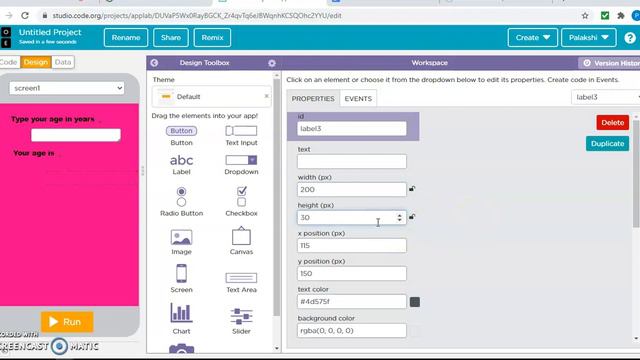
Task: Open the EVENTS tab
Action: [x=358, y=99]
